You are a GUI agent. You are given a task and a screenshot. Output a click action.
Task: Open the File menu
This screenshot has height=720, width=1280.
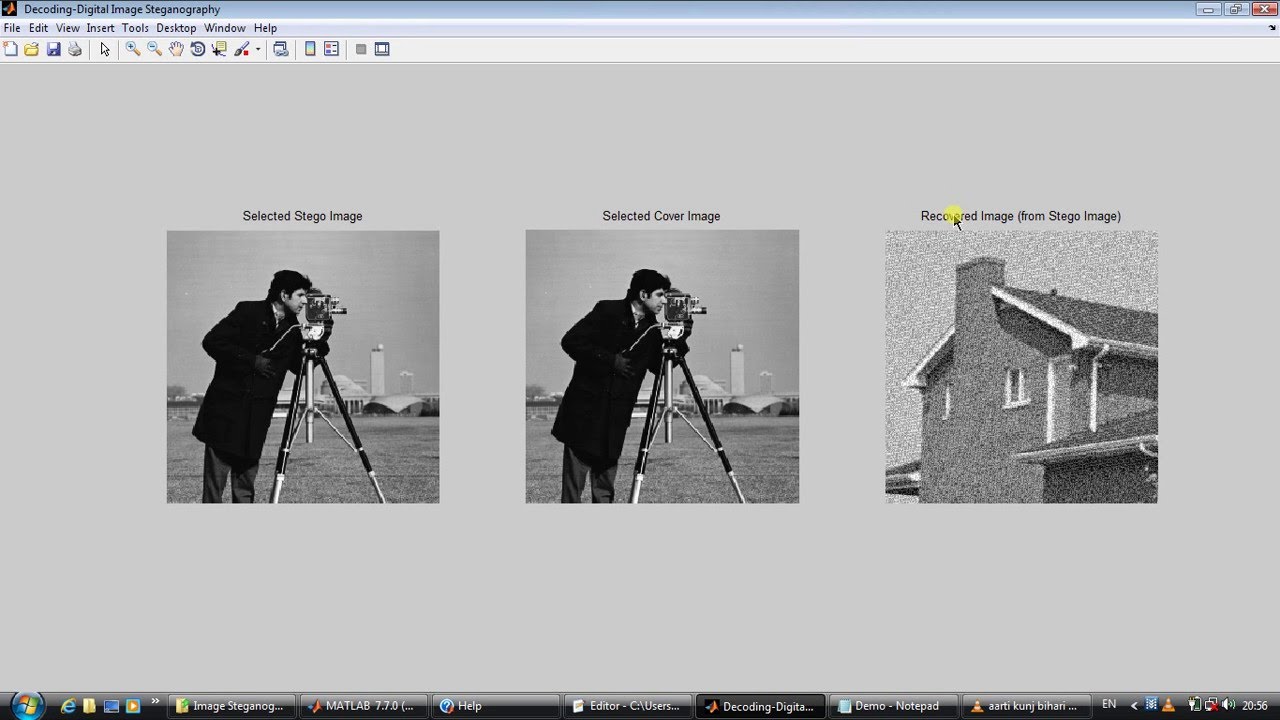coord(12,28)
